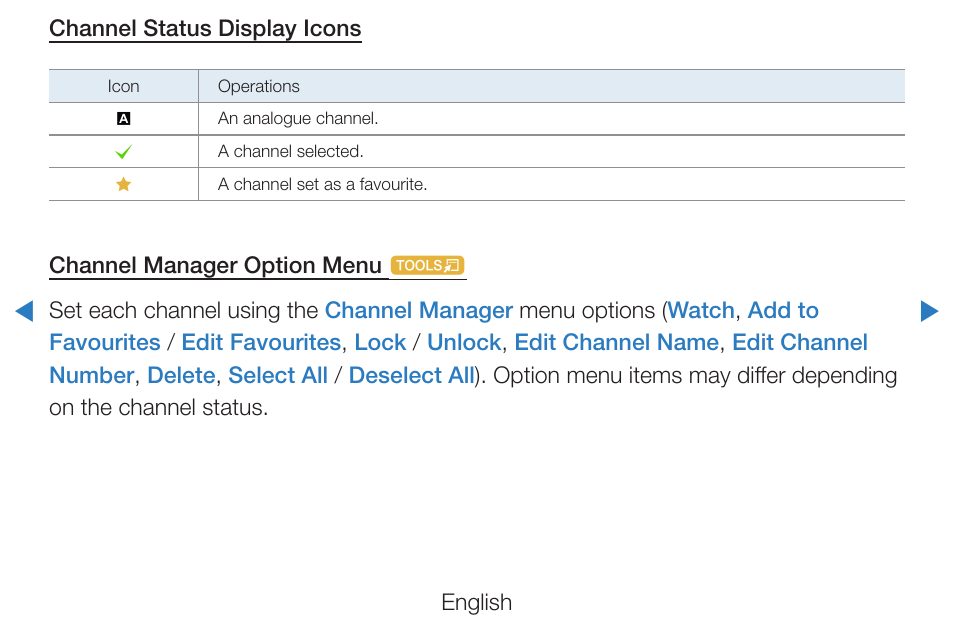
Task: Select the Channel Status Display Icons heading
Action: 205,29
